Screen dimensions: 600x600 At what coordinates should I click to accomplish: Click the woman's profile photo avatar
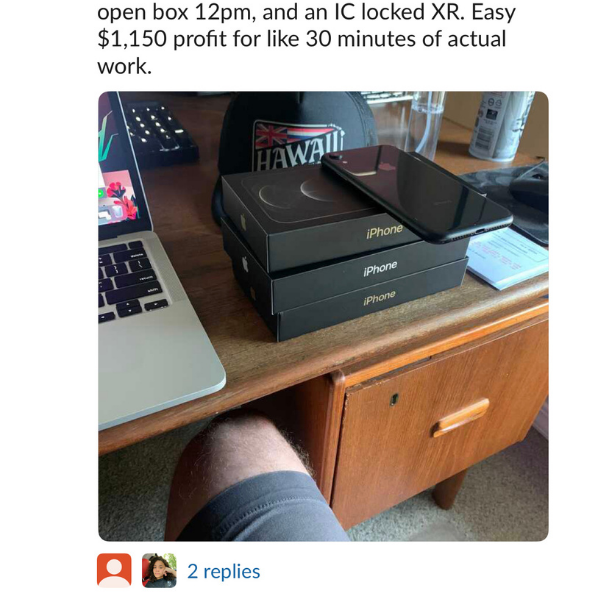click(159, 570)
